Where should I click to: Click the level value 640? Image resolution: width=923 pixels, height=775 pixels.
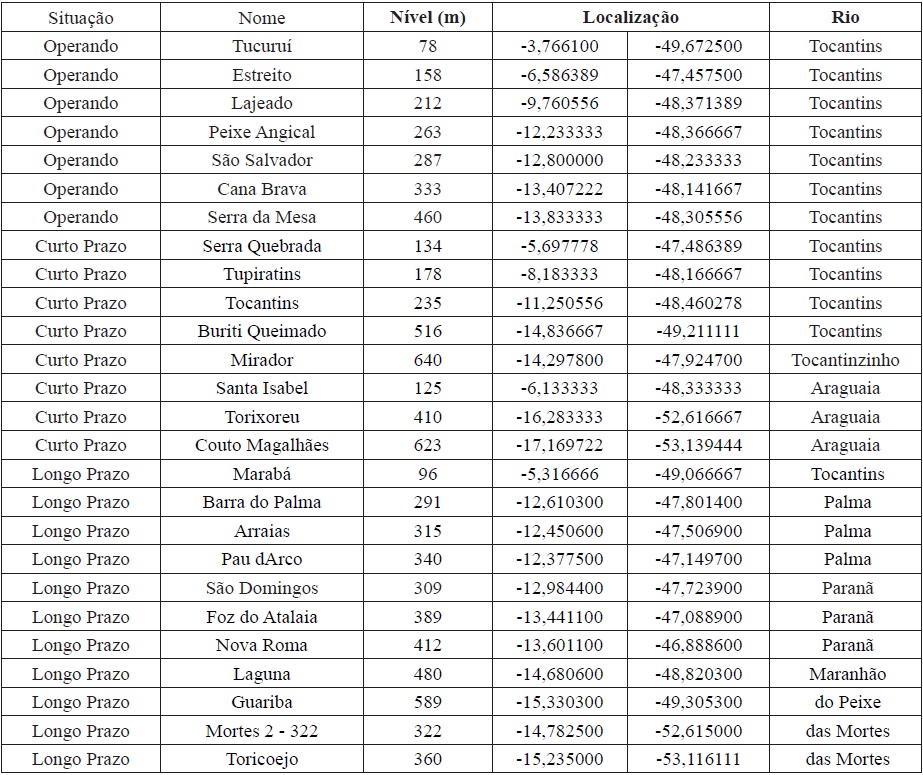tap(427, 360)
